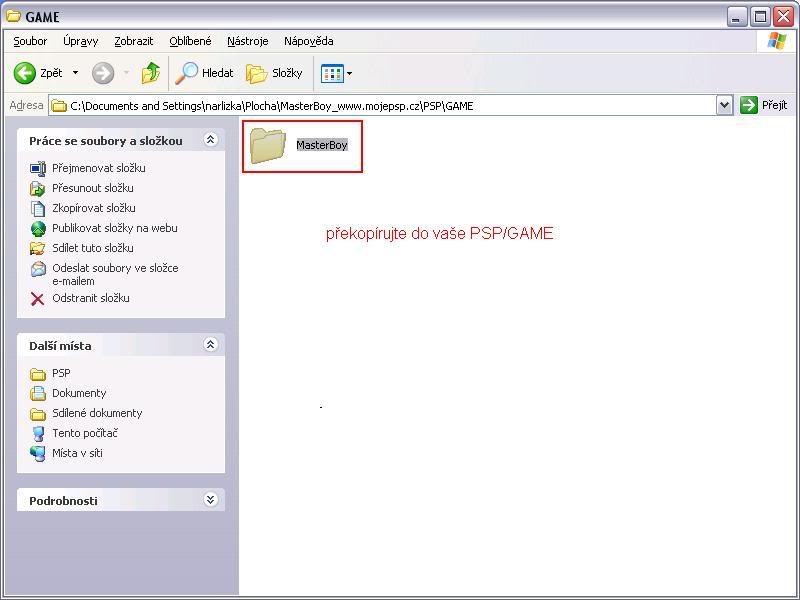Click Sdílet tuto složku share link
Viewport: 800px width, 600px height.
pos(92,248)
